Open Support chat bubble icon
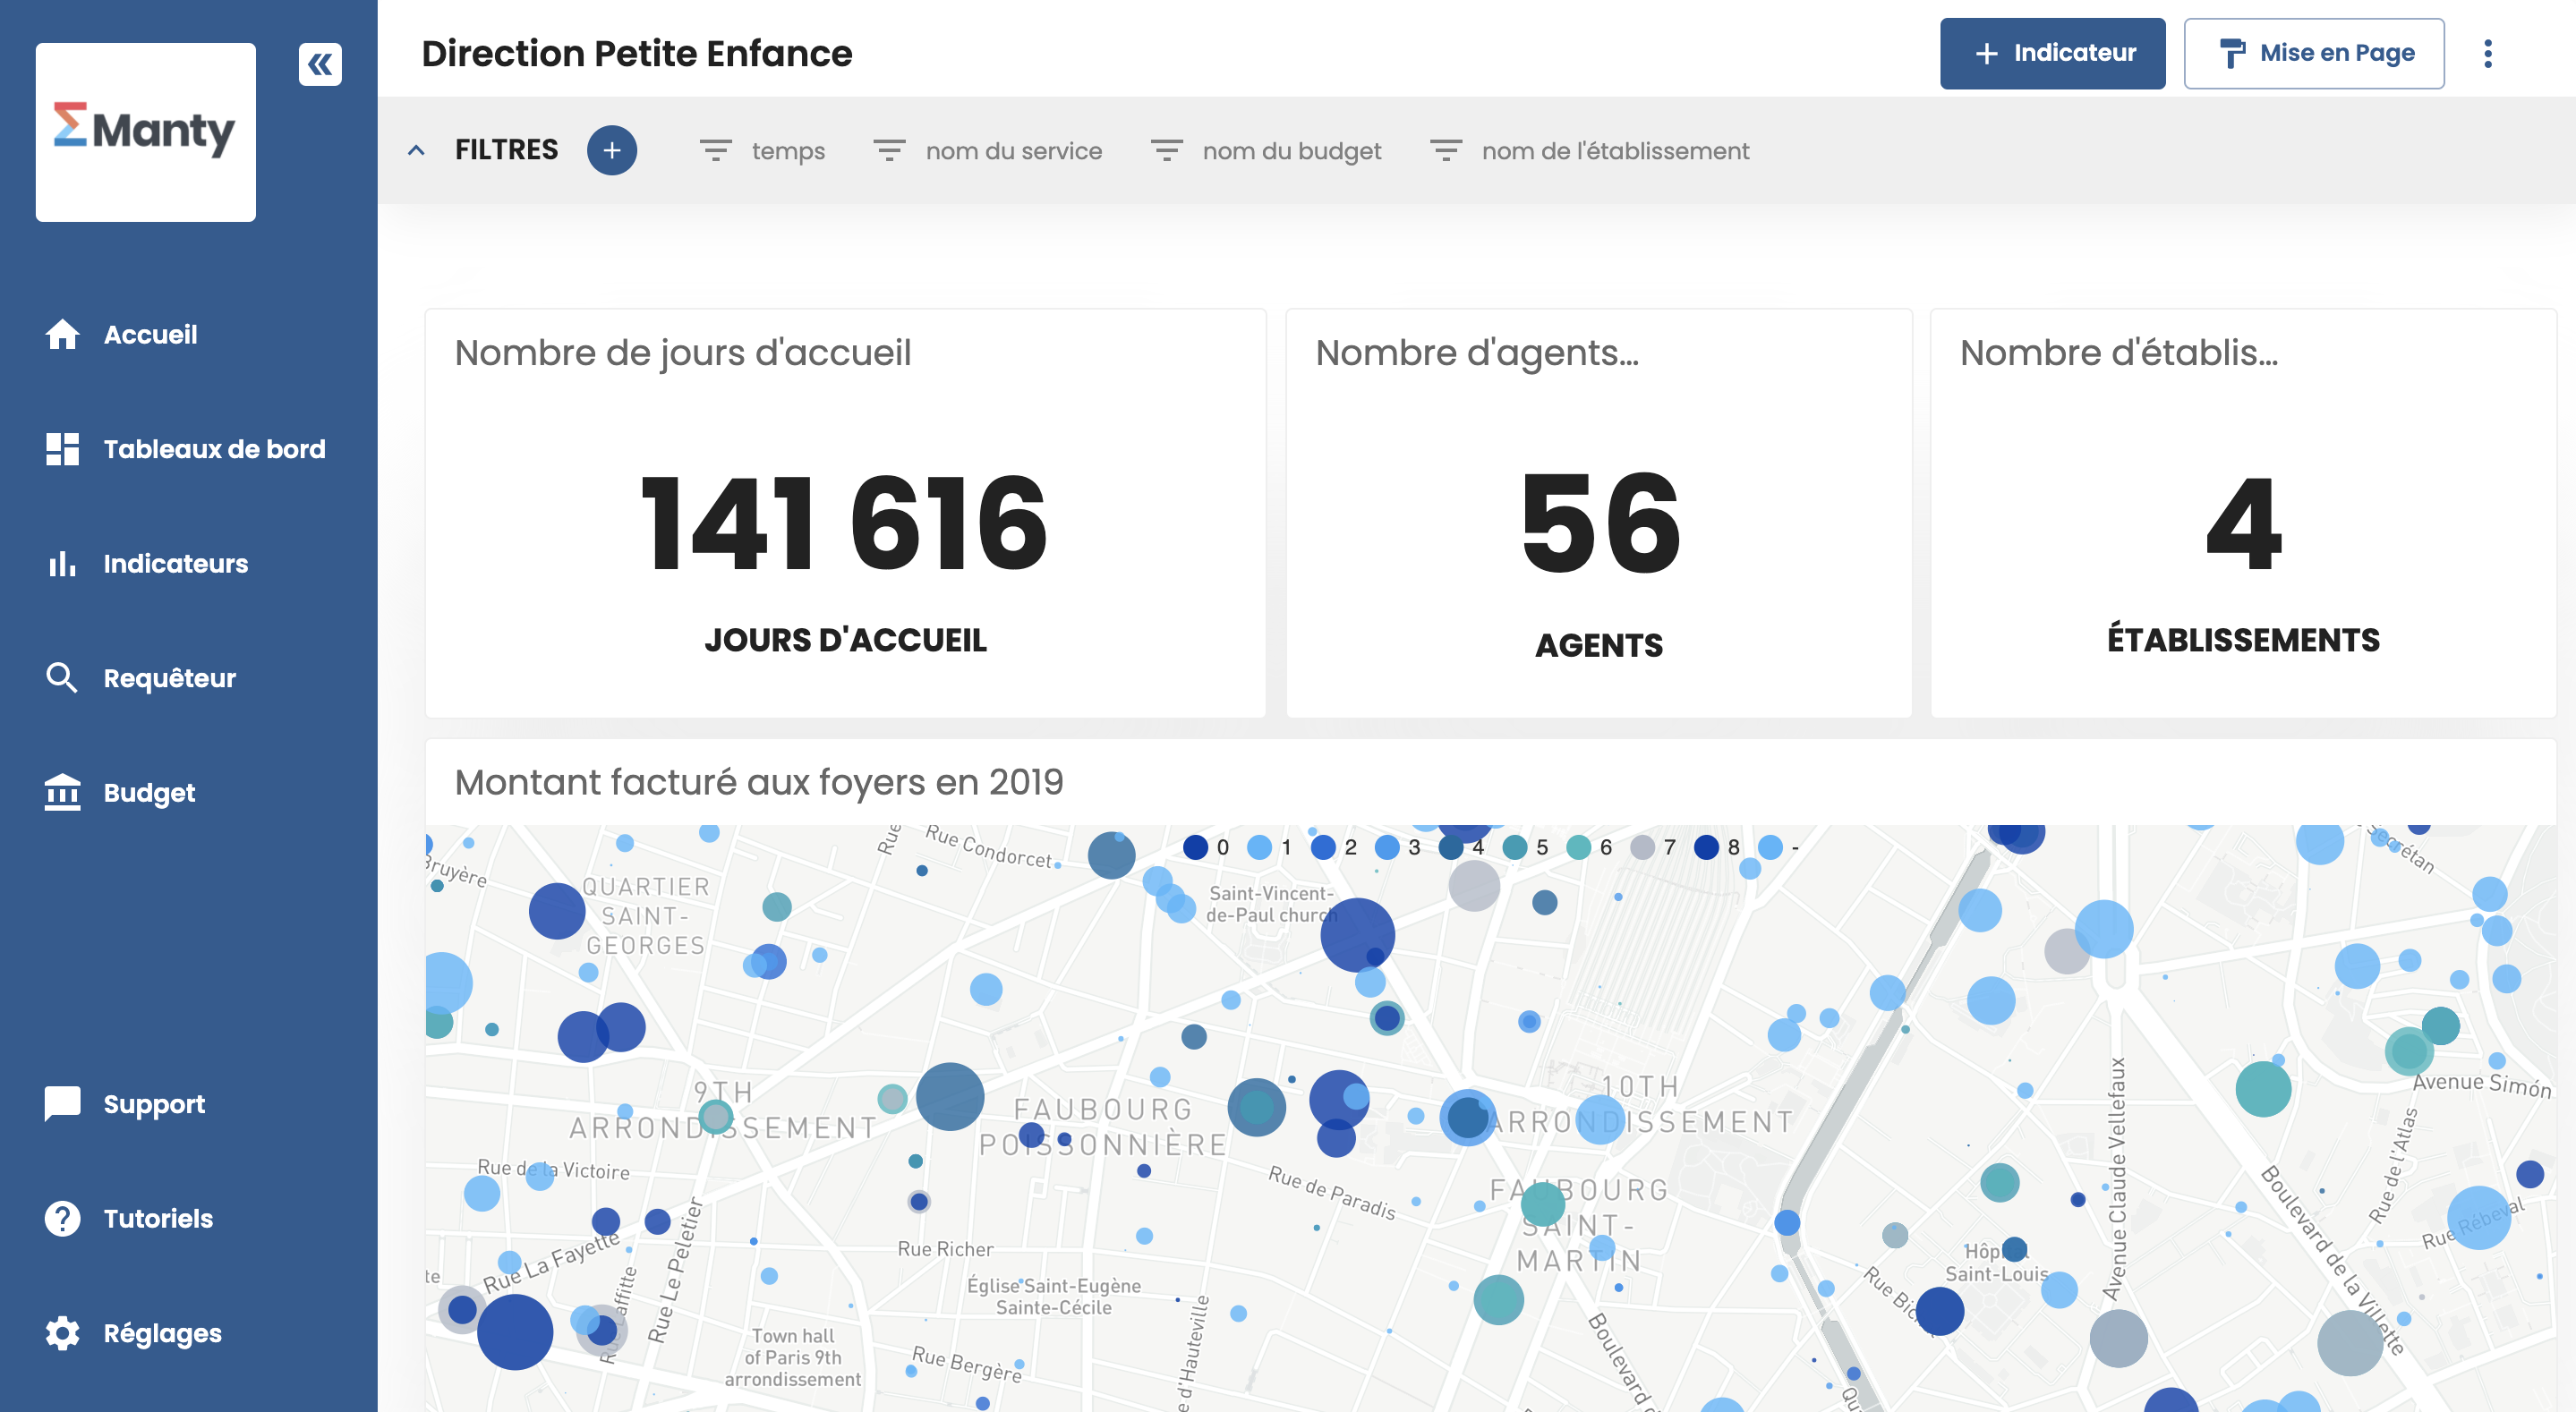2576x1412 pixels. pyautogui.click(x=62, y=1104)
